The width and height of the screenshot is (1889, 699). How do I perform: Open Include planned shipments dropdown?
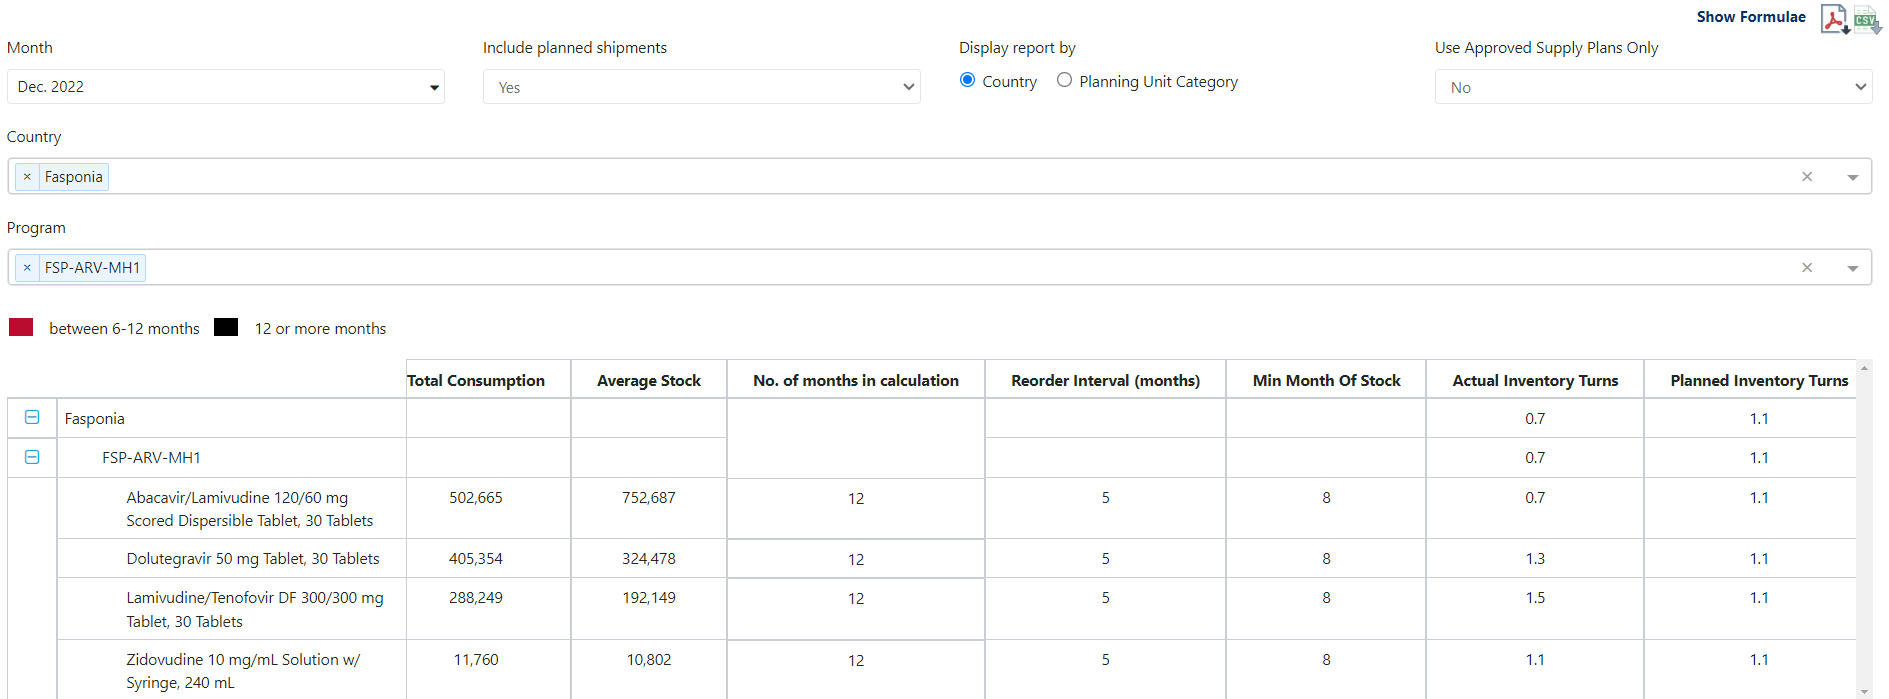click(701, 87)
